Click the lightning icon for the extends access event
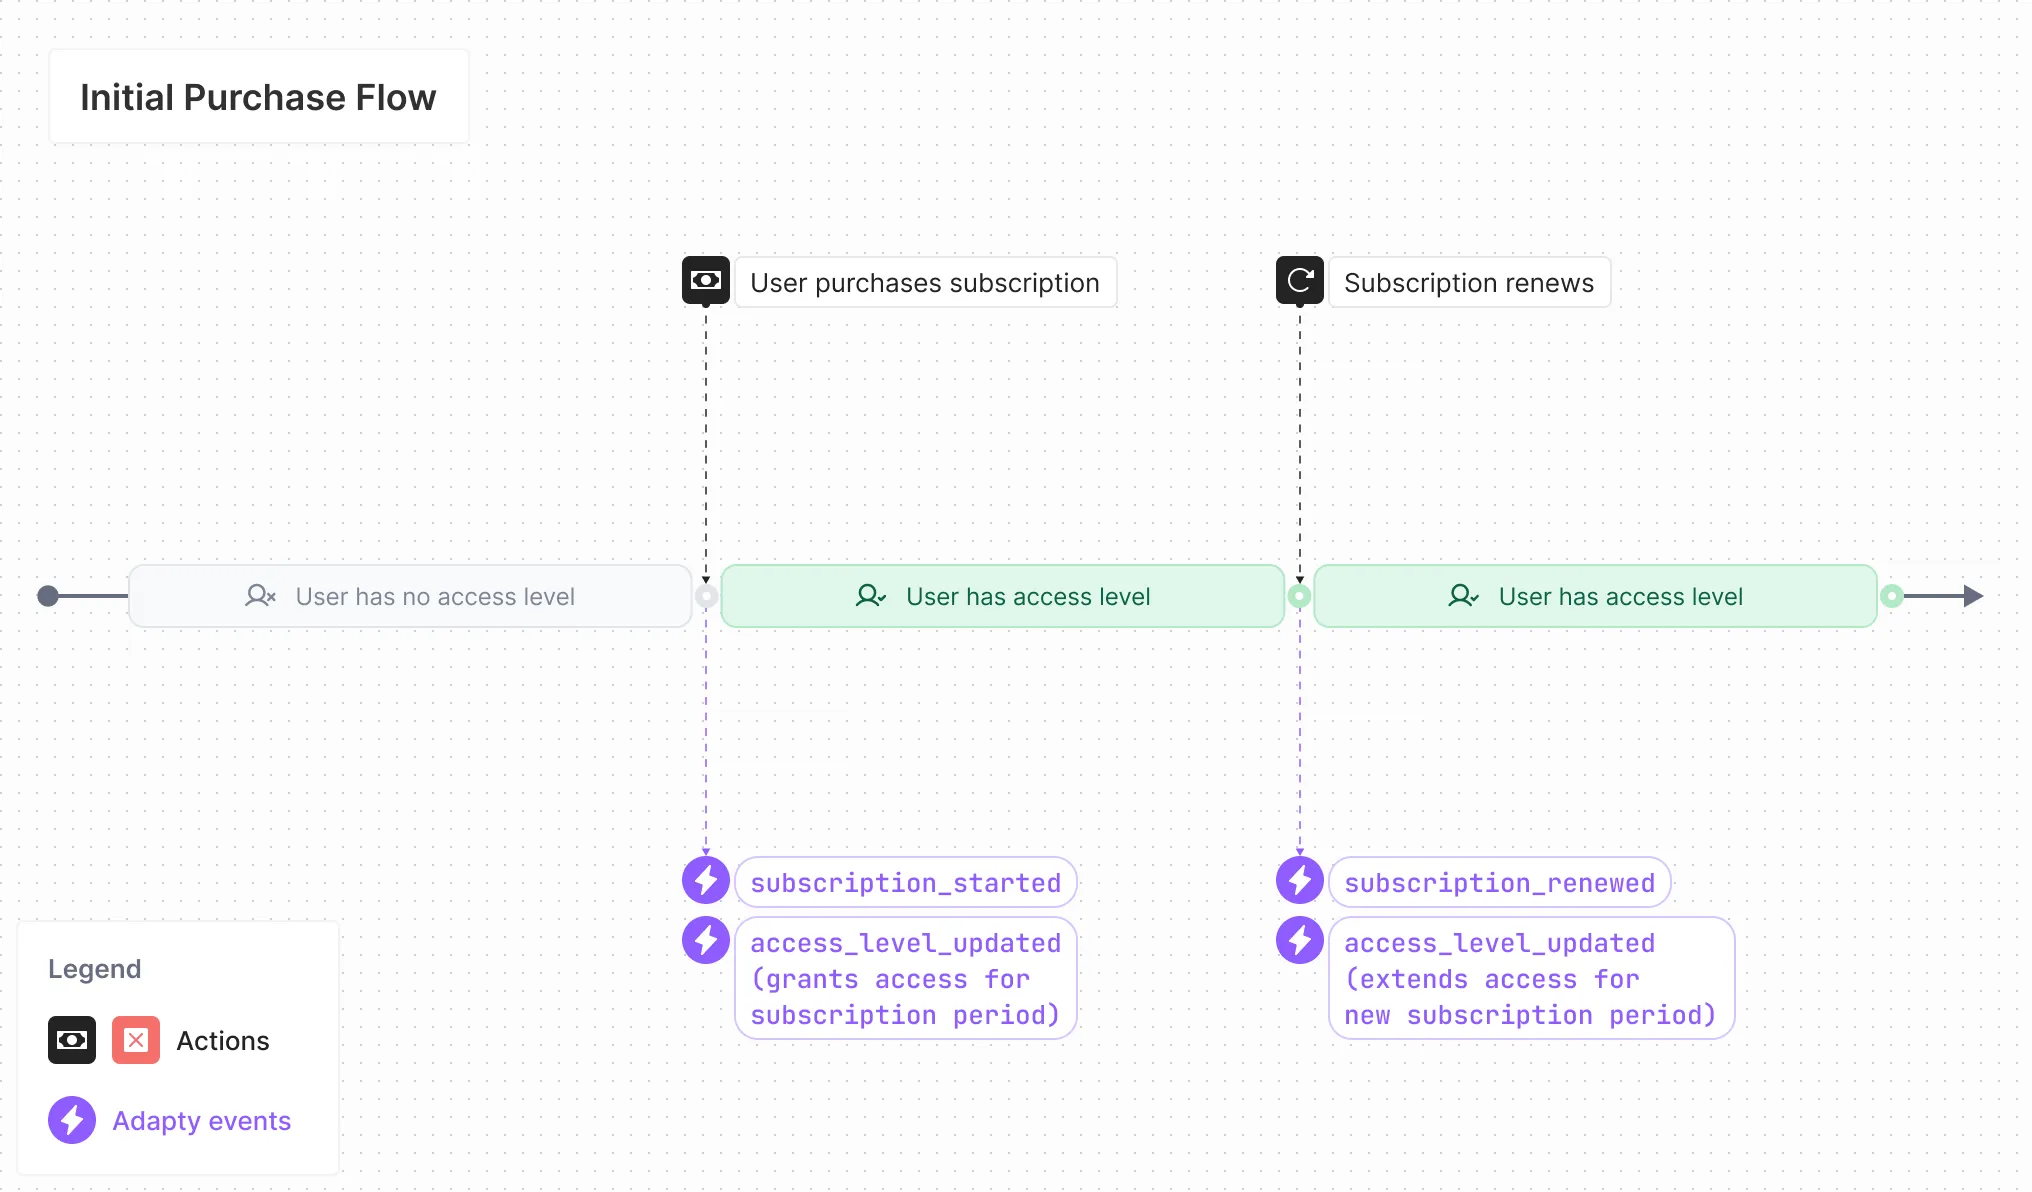 pyautogui.click(x=1300, y=941)
